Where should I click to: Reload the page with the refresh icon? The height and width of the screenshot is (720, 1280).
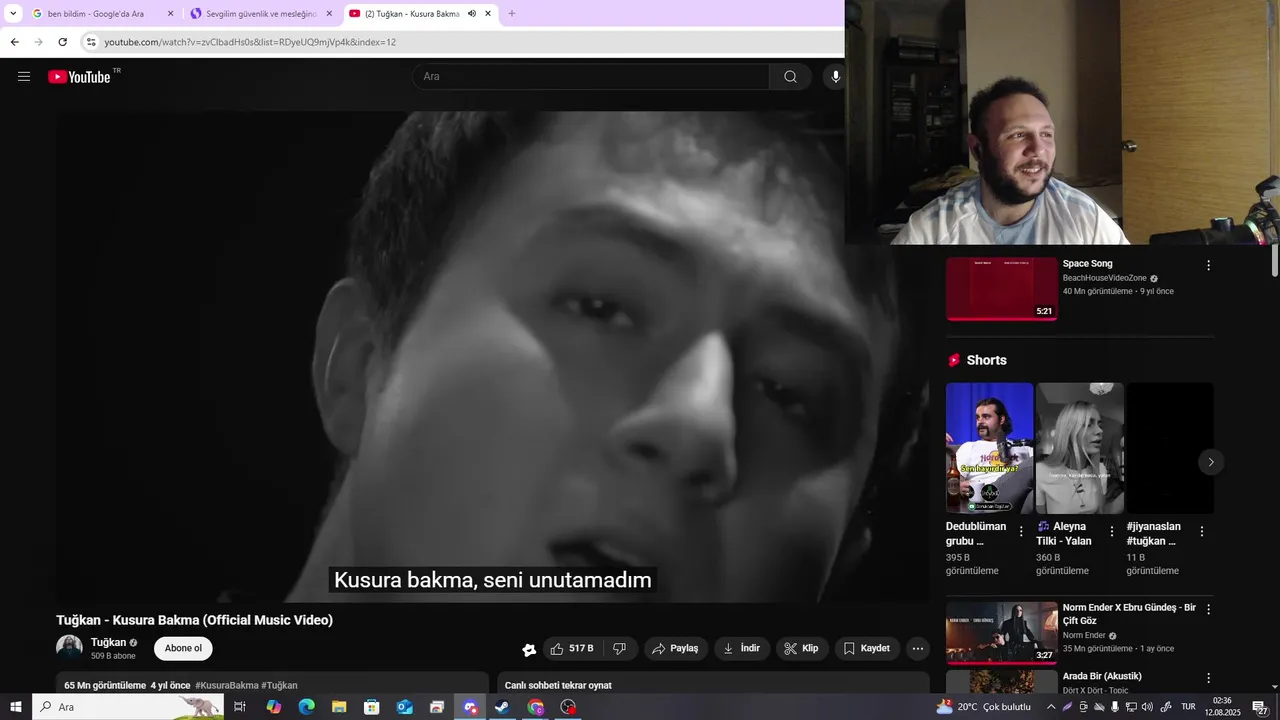tap(62, 42)
